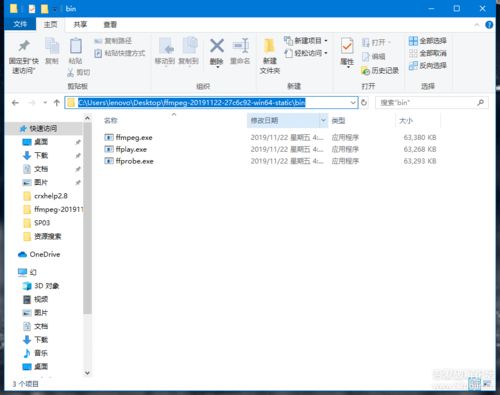This screenshot has width=500, height=395.
Task: Open 3D Objects in navigation pane
Action: (41, 286)
